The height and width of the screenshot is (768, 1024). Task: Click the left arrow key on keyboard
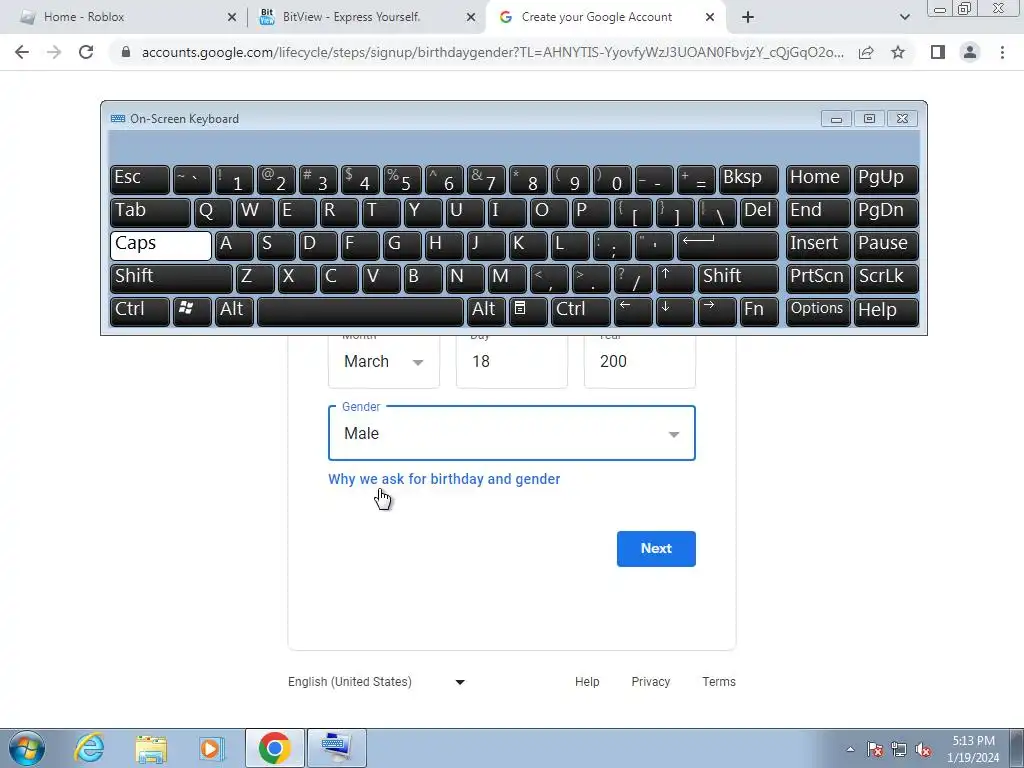[633, 311]
